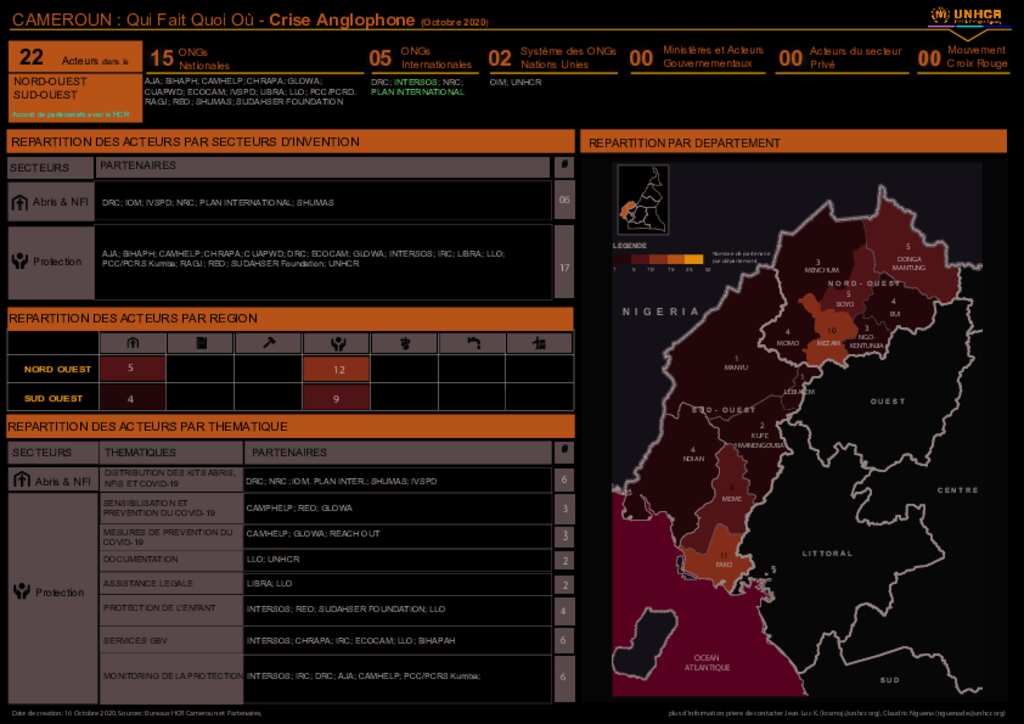Click the hammer icon in region table header

point(268,343)
